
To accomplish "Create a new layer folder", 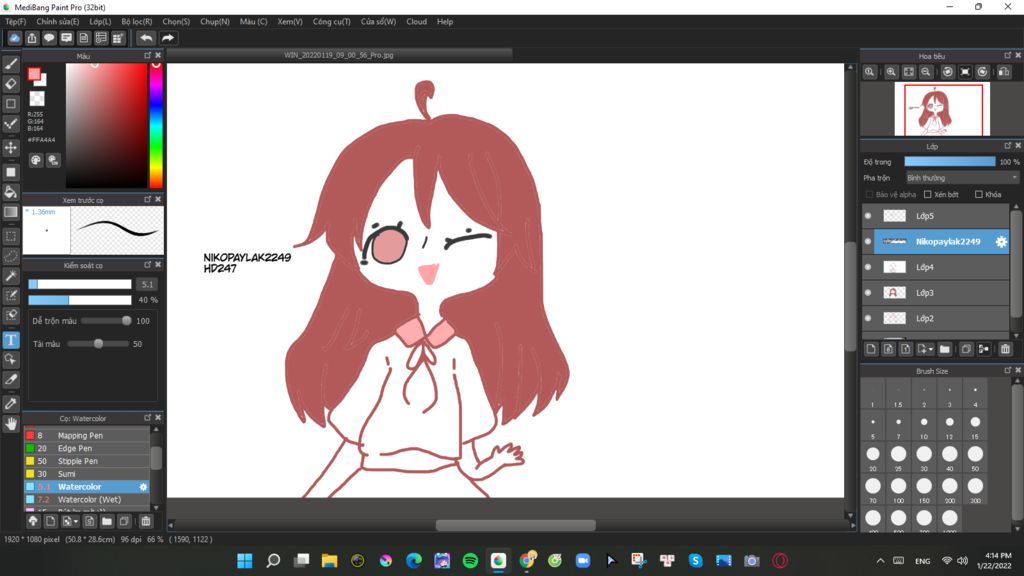I will [945, 349].
